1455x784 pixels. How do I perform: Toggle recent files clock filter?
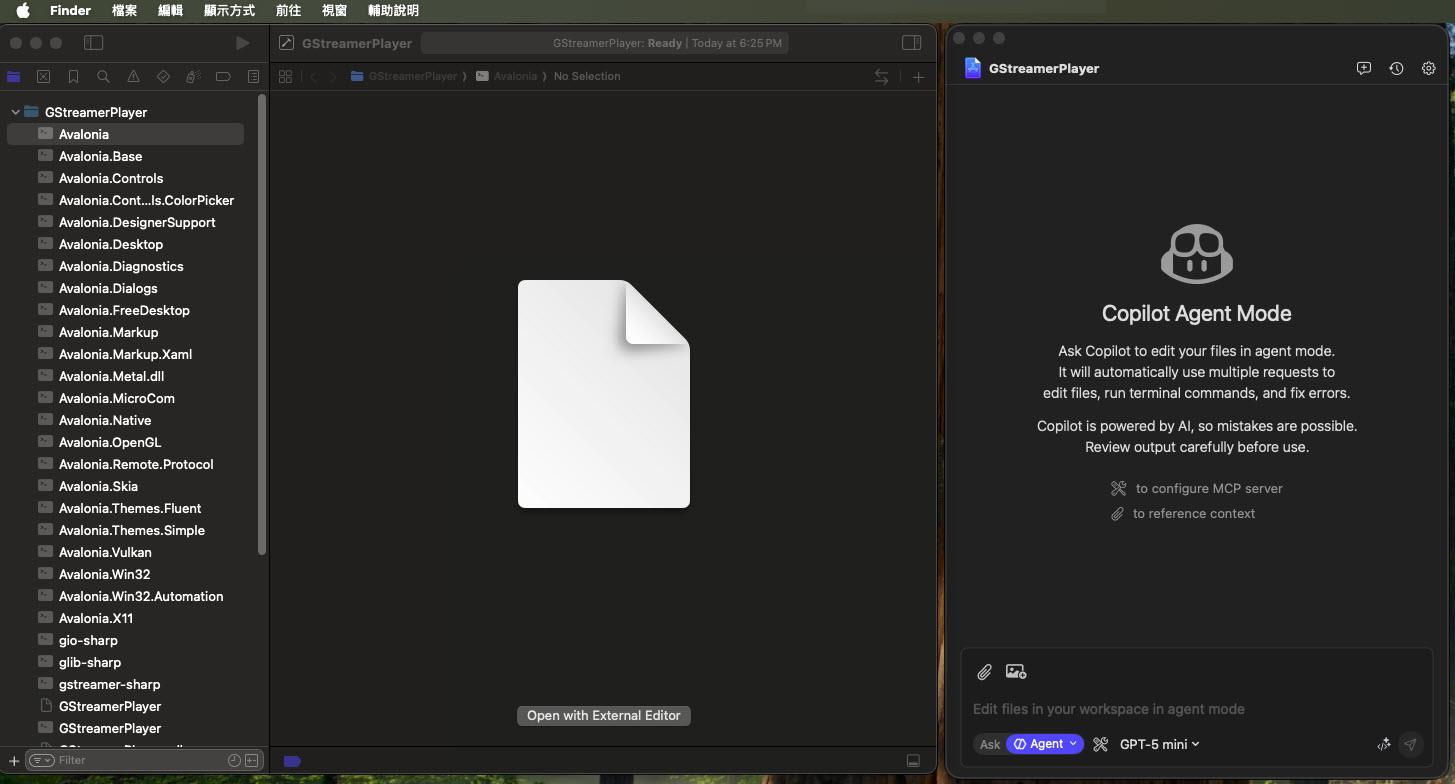click(x=234, y=761)
